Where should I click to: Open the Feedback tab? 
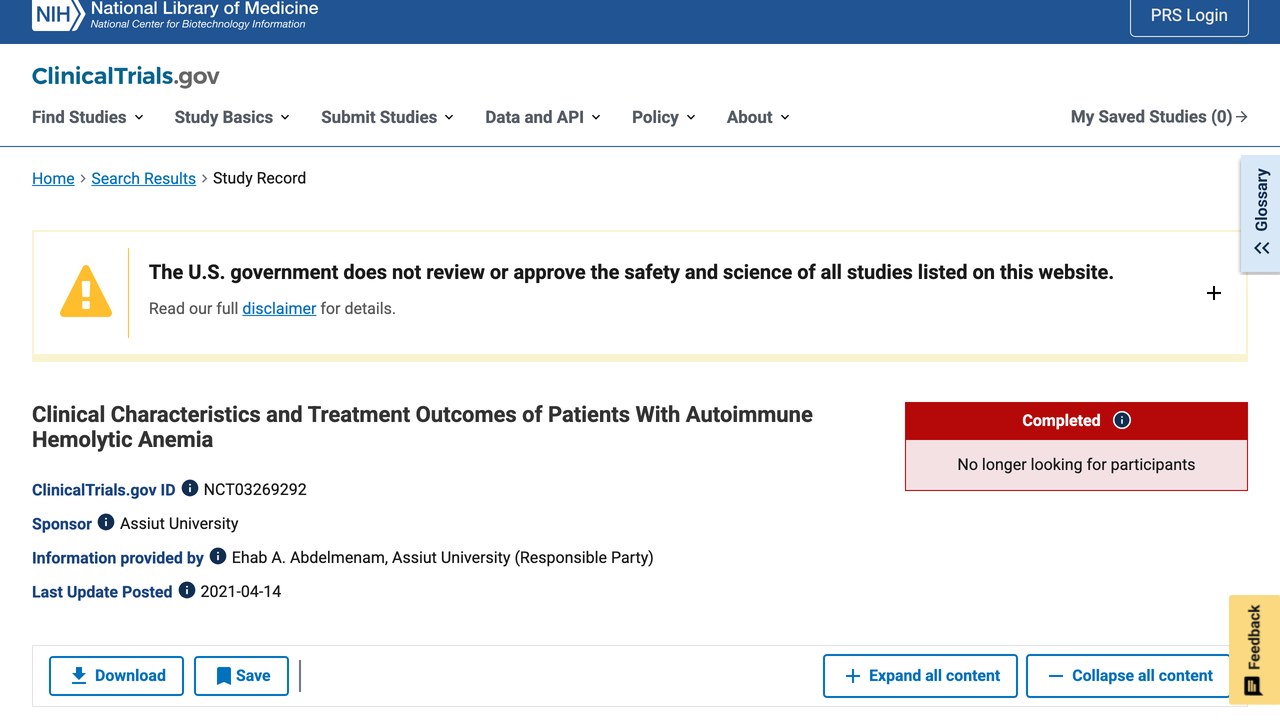tap(1254, 650)
